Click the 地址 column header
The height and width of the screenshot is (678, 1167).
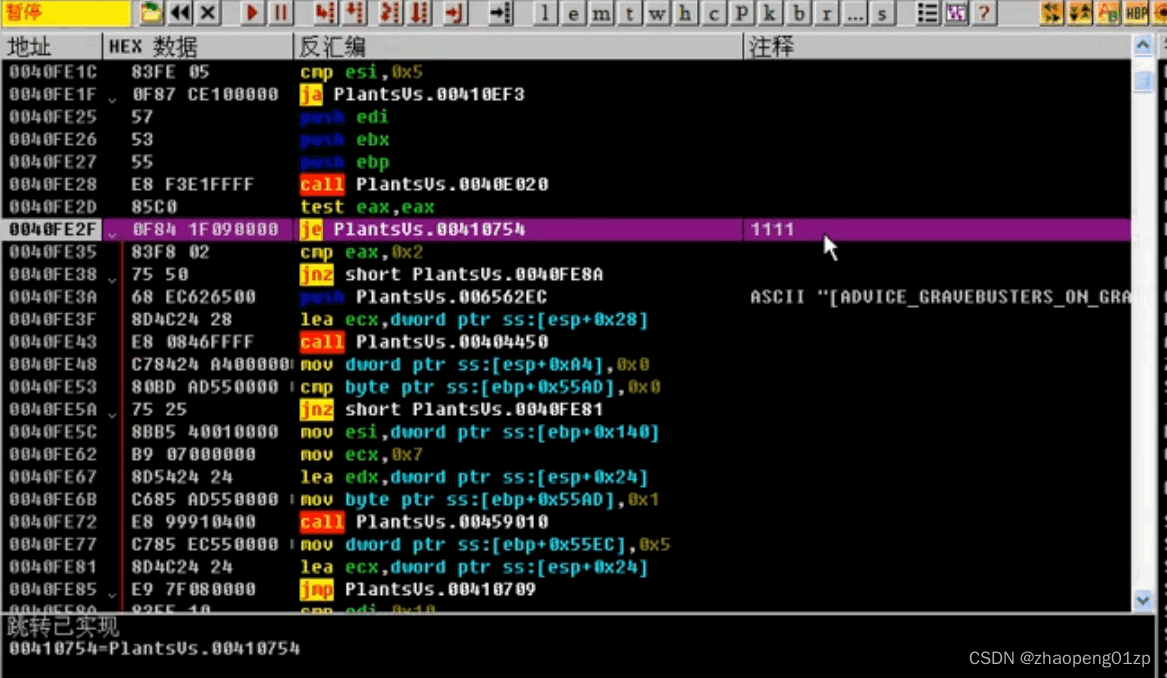(x=52, y=47)
